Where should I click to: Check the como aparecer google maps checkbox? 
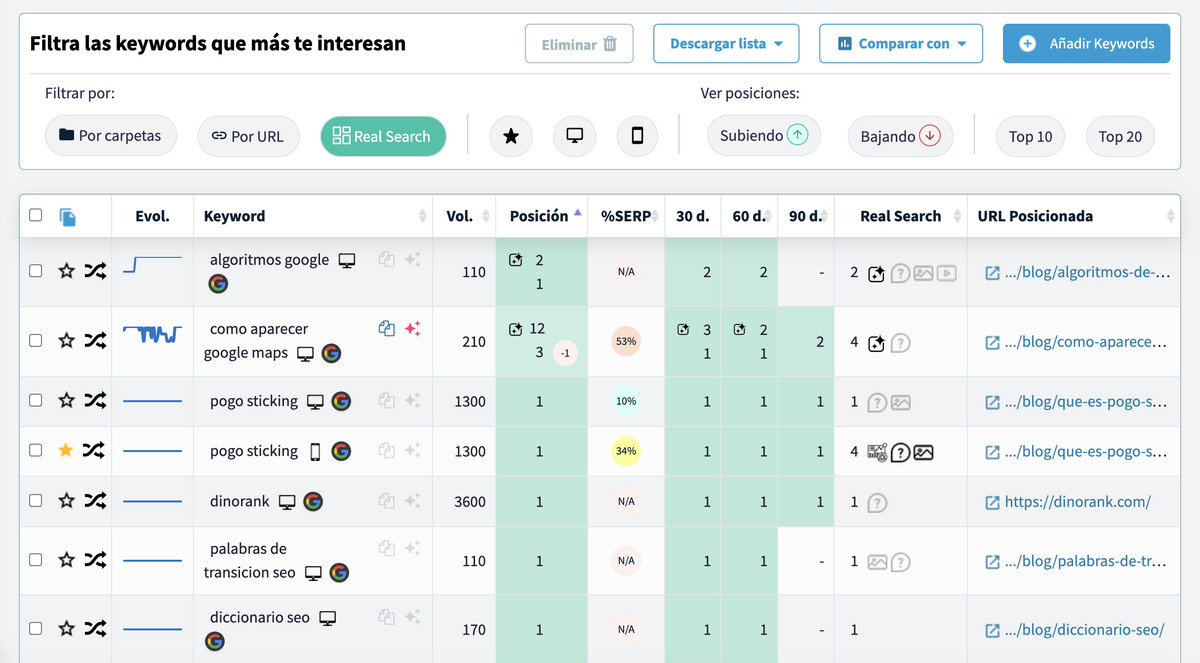click(x=36, y=340)
